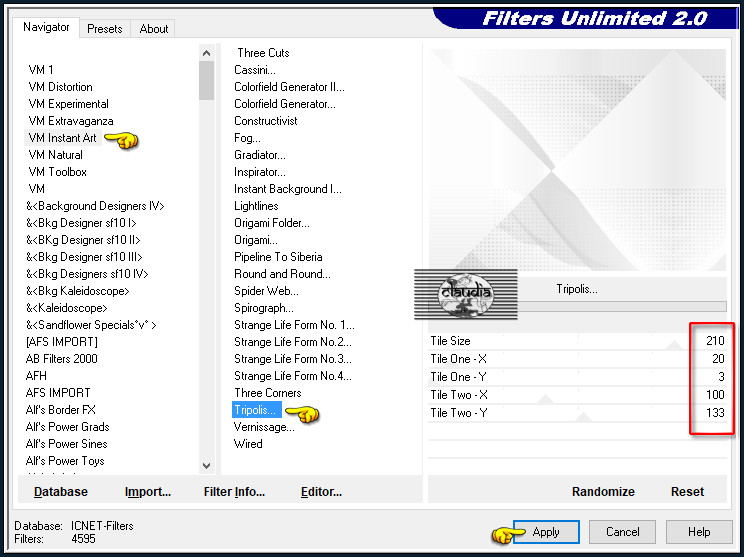This screenshot has height=557, width=744.
Task: Cancel the filter dialog
Action: [x=622, y=532]
